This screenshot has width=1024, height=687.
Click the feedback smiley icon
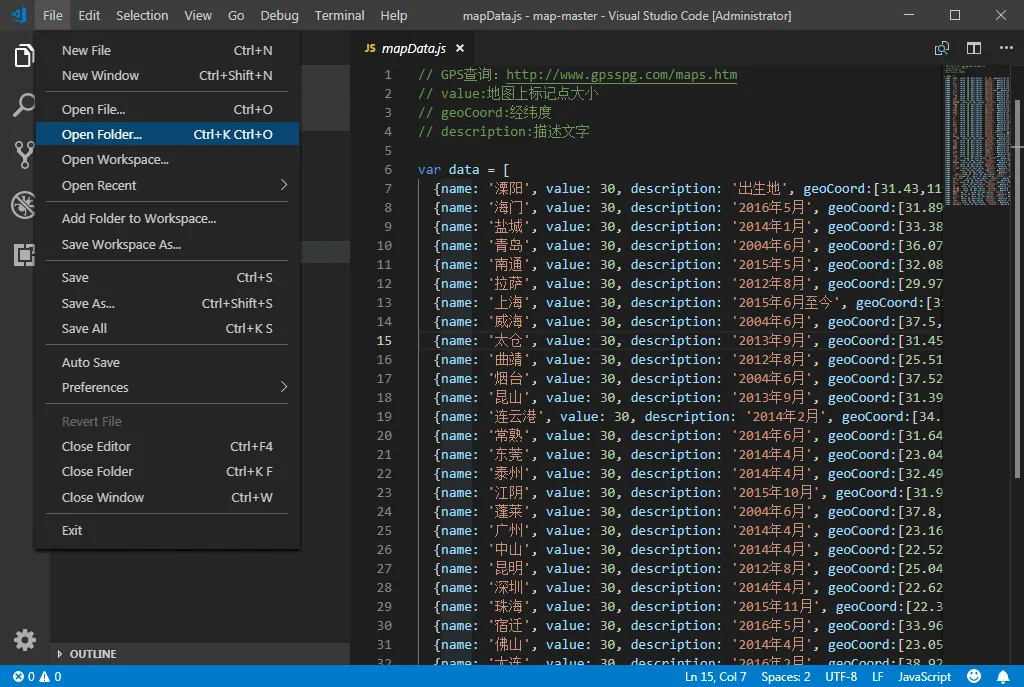(x=974, y=677)
